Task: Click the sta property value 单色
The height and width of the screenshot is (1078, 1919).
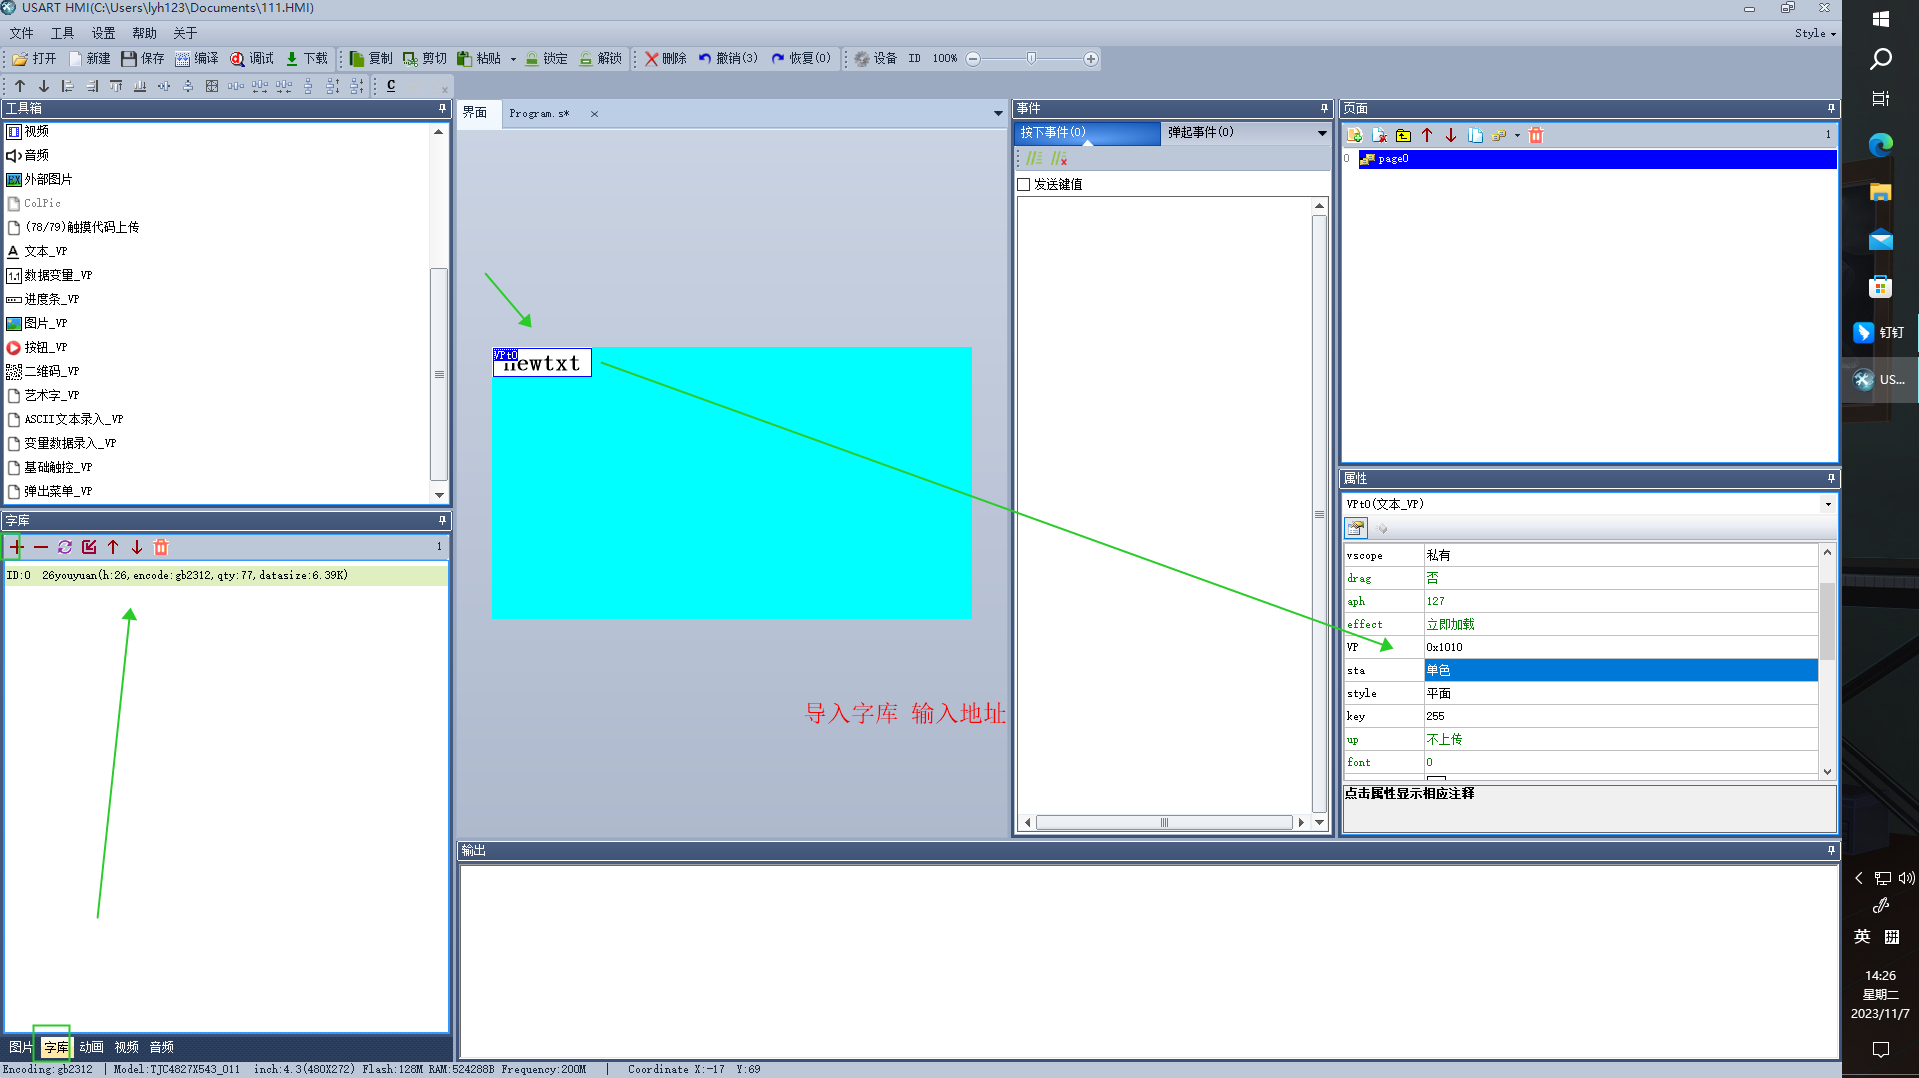Action: tap(1620, 670)
